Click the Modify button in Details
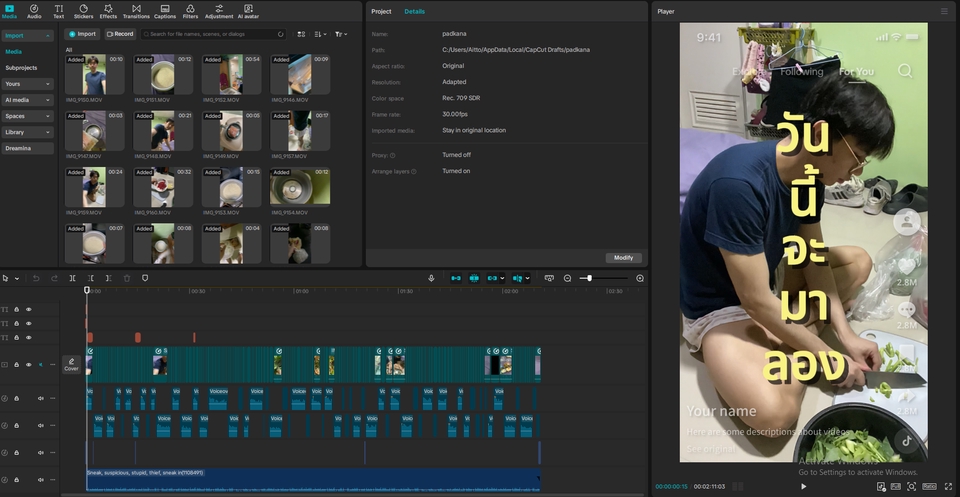Image resolution: width=960 pixels, height=497 pixels. point(623,257)
